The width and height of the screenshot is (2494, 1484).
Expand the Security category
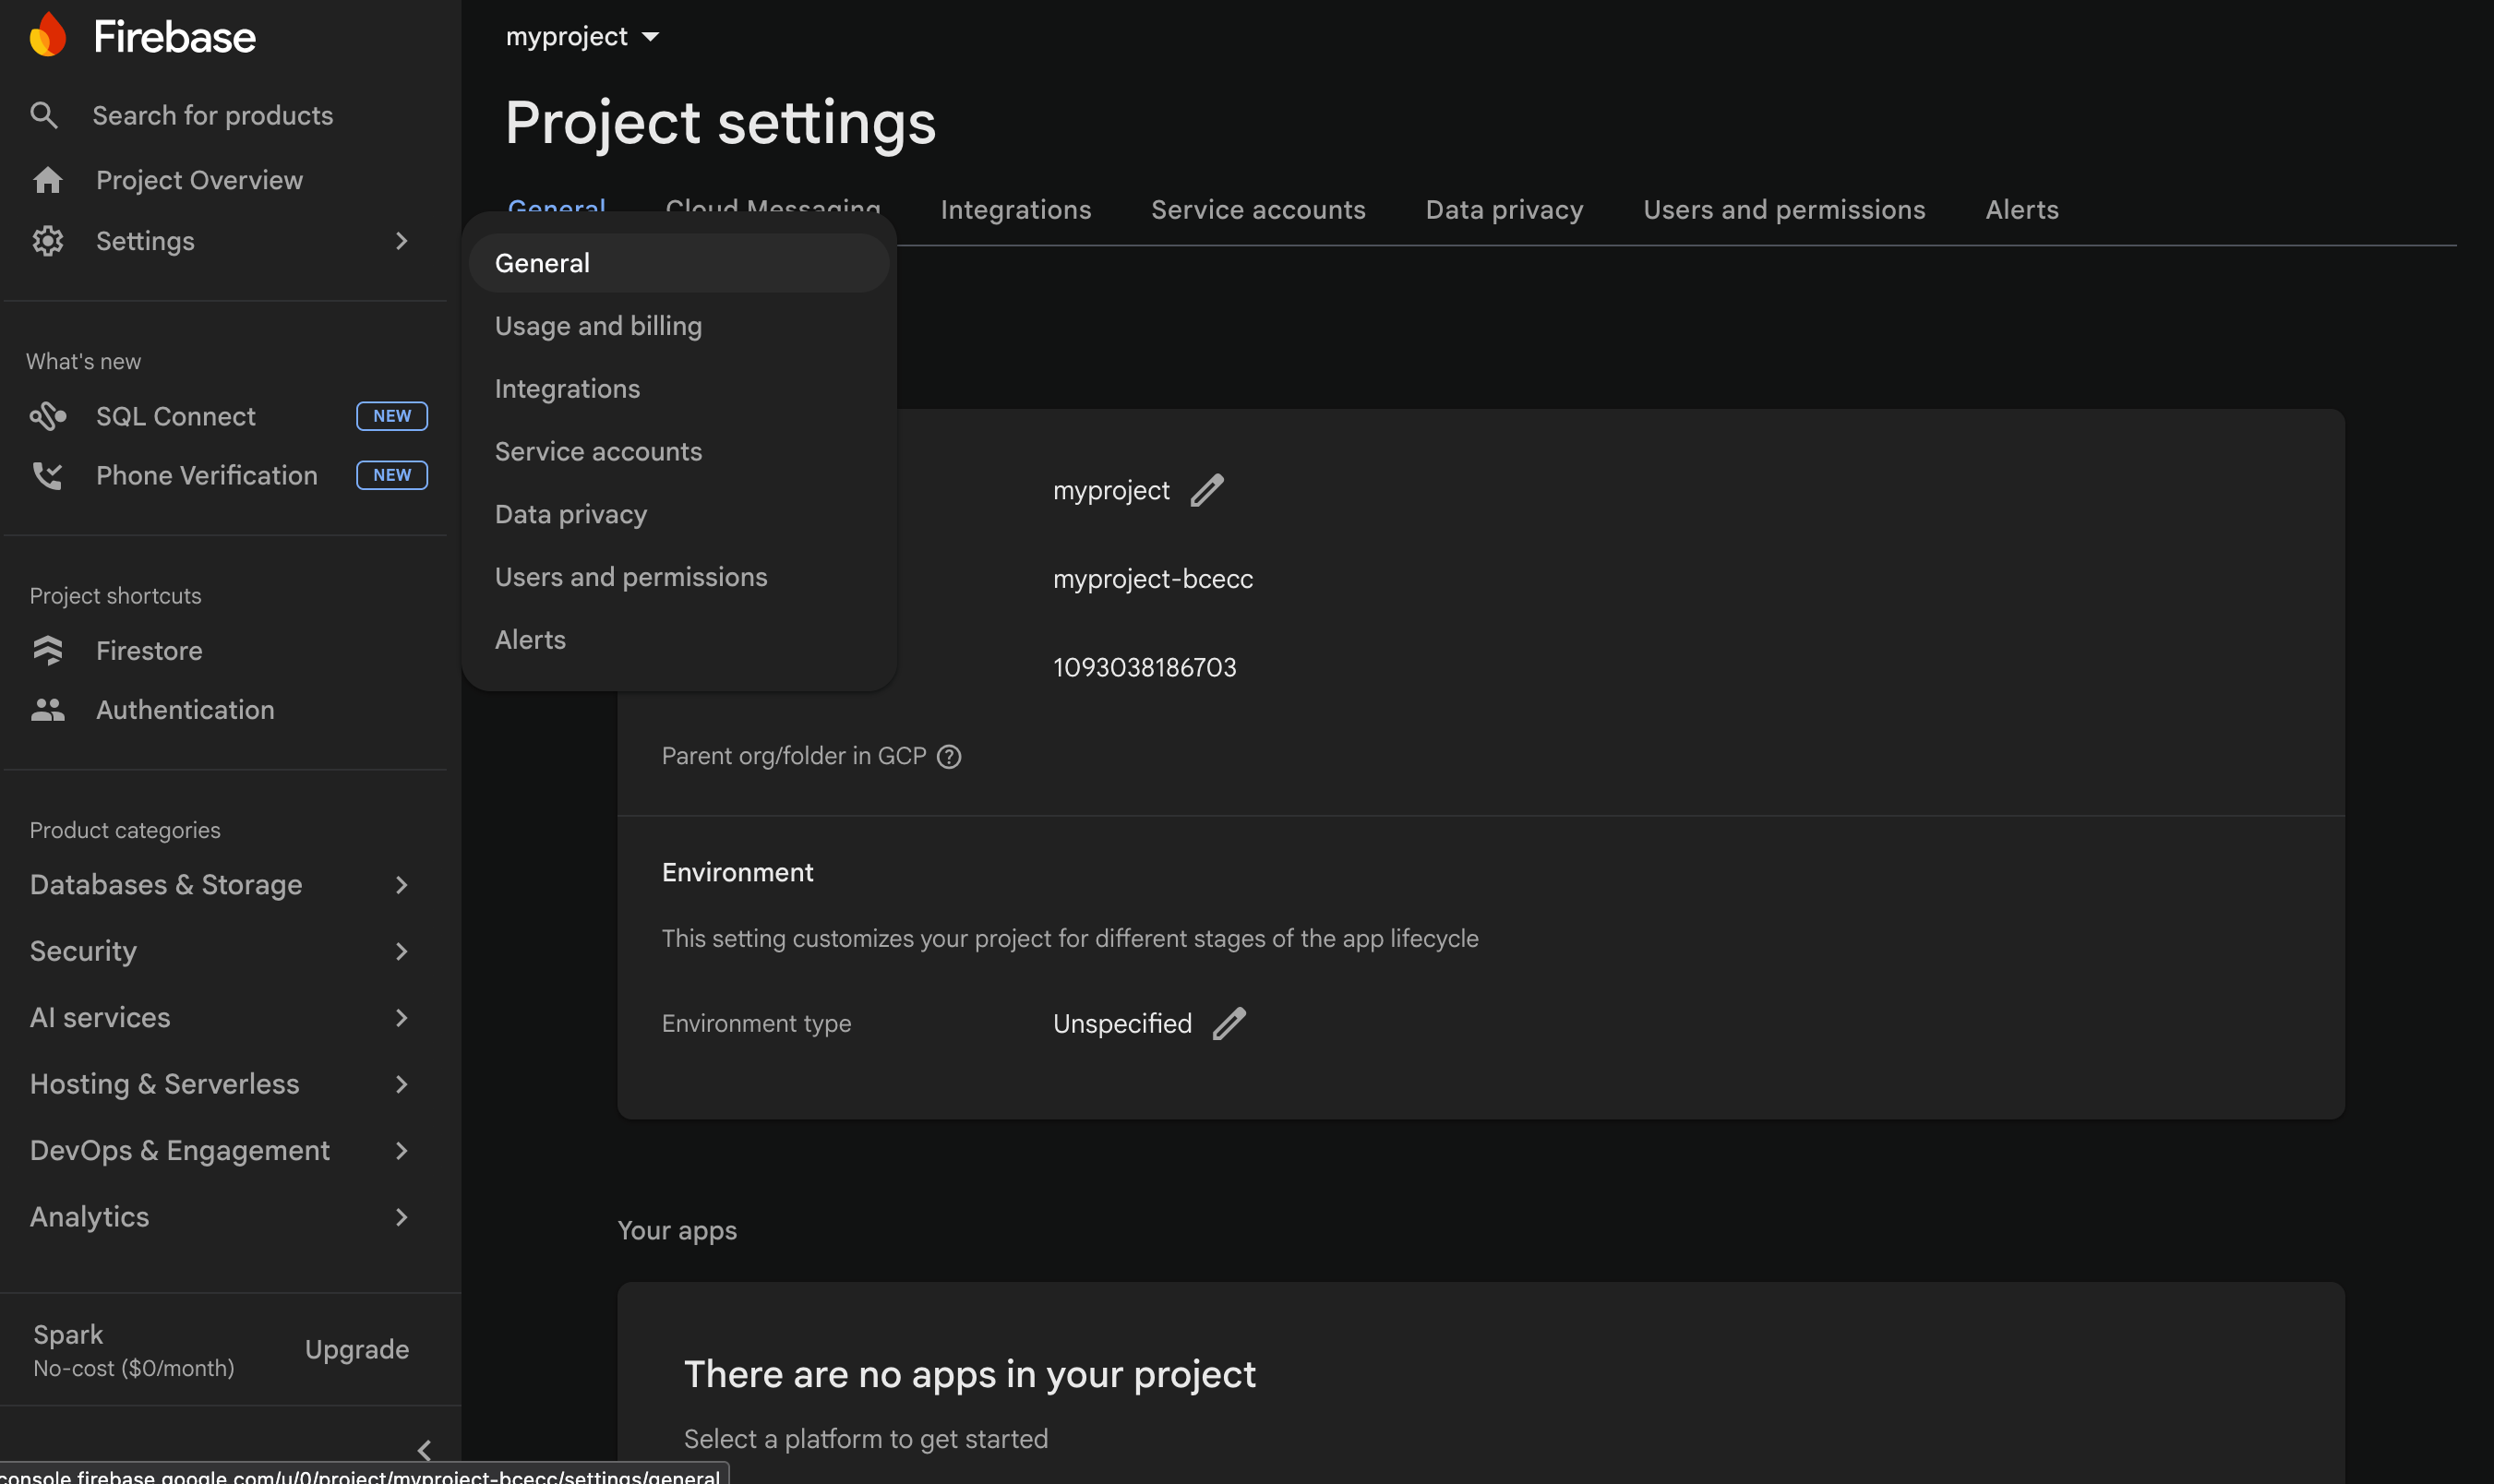401,951
